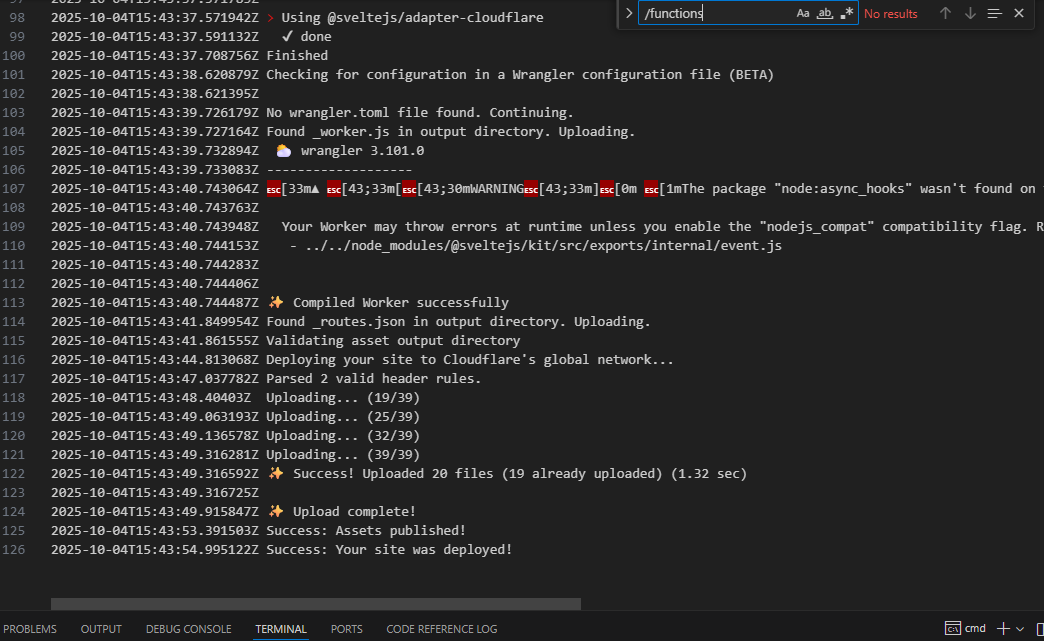Image resolution: width=1044 pixels, height=641 pixels.
Task: Close the find widget
Action: coord(1019,13)
